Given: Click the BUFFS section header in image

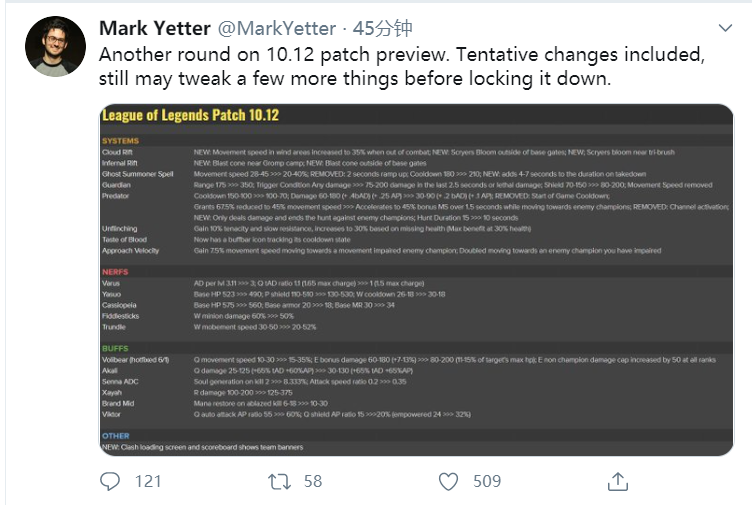Looking at the screenshot, I should pyautogui.click(x=115, y=348).
